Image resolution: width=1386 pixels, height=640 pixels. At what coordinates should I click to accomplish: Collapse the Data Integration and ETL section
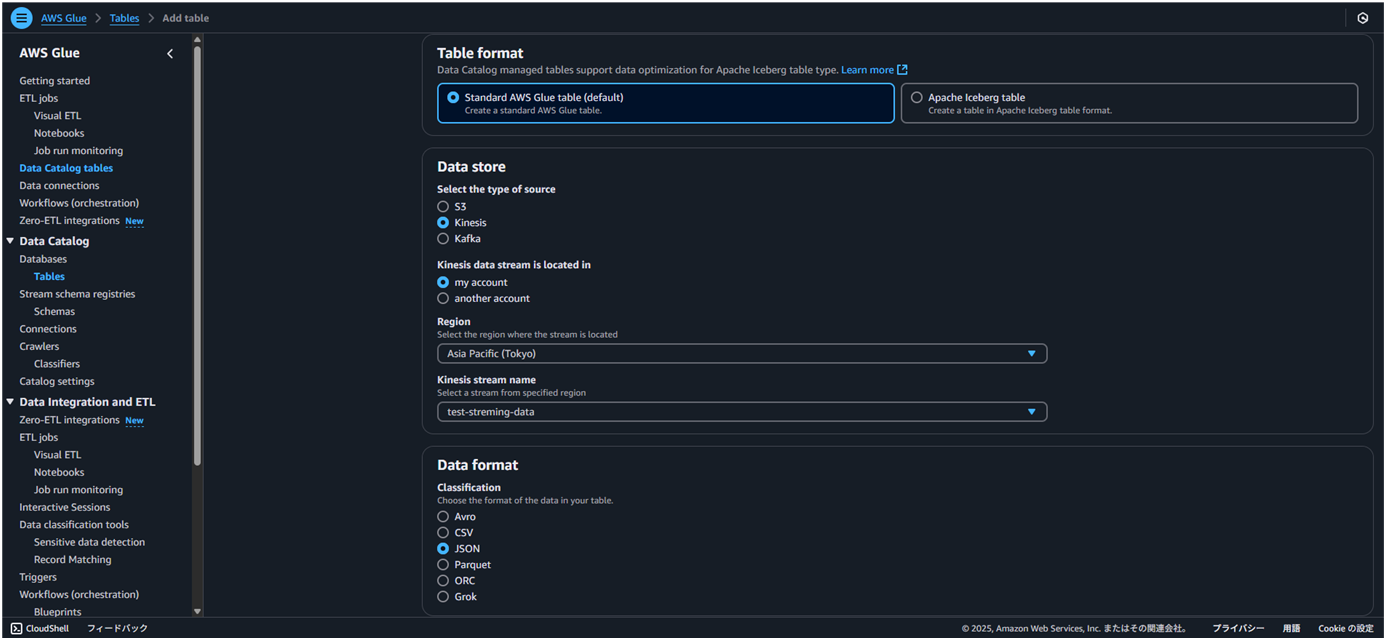10,402
